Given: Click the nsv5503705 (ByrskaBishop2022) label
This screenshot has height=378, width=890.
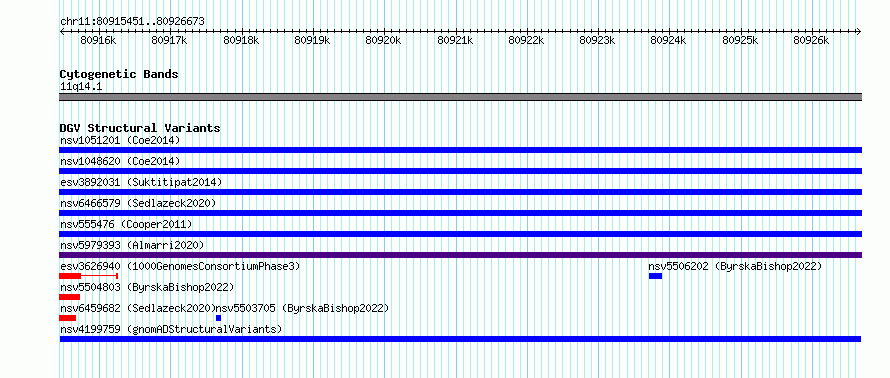Looking at the screenshot, I should (303, 308).
